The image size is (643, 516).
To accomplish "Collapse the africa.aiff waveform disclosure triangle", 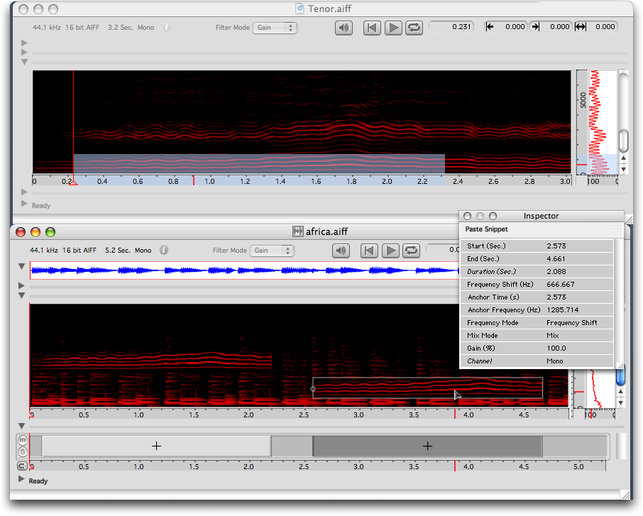I will tap(22, 267).
